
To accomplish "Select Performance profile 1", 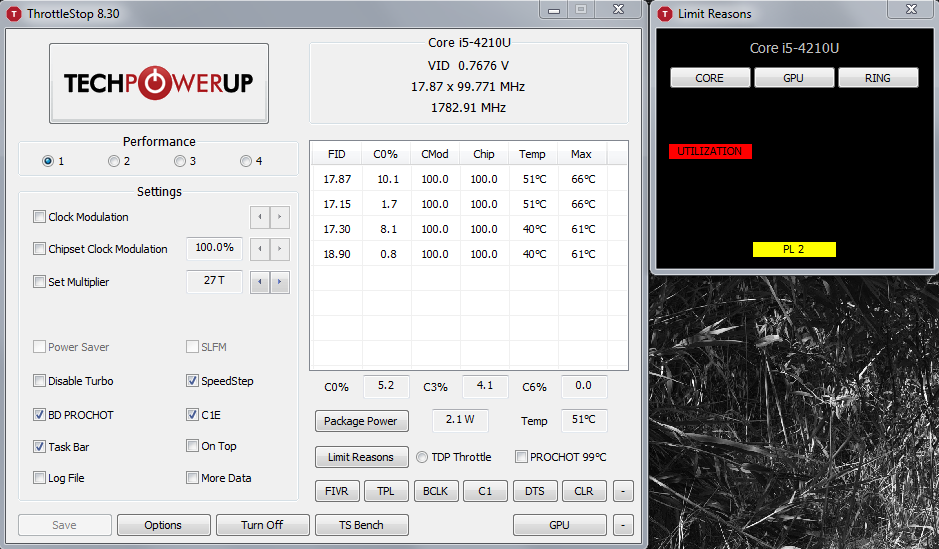I will click(x=48, y=161).
